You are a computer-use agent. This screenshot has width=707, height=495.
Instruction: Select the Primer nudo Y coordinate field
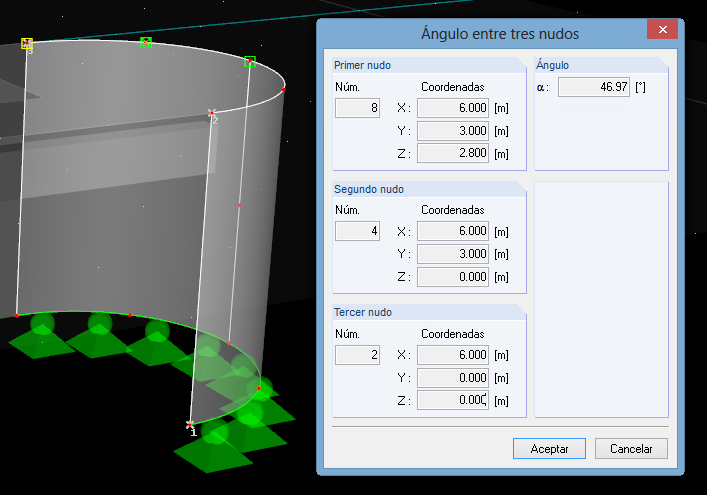point(453,131)
